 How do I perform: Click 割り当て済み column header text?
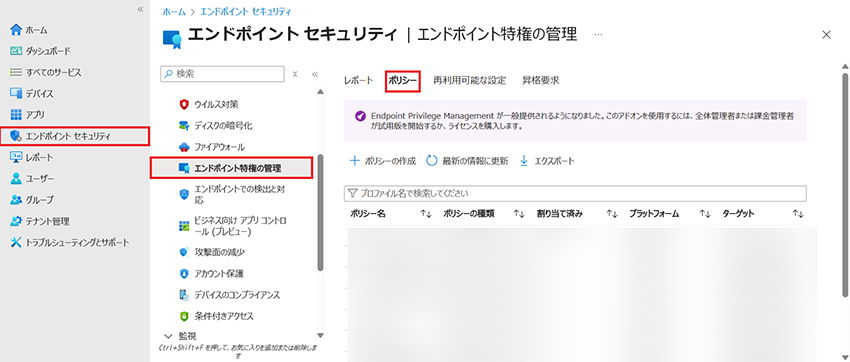point(559,214)
